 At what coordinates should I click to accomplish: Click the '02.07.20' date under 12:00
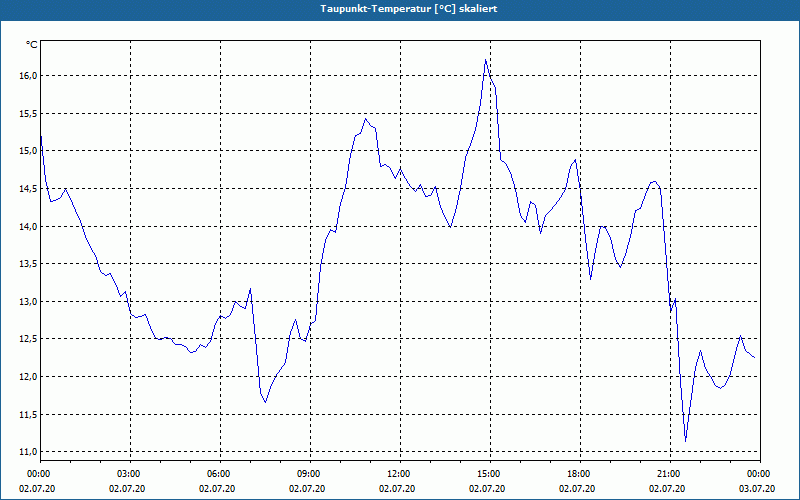click(x=397, y=488)
